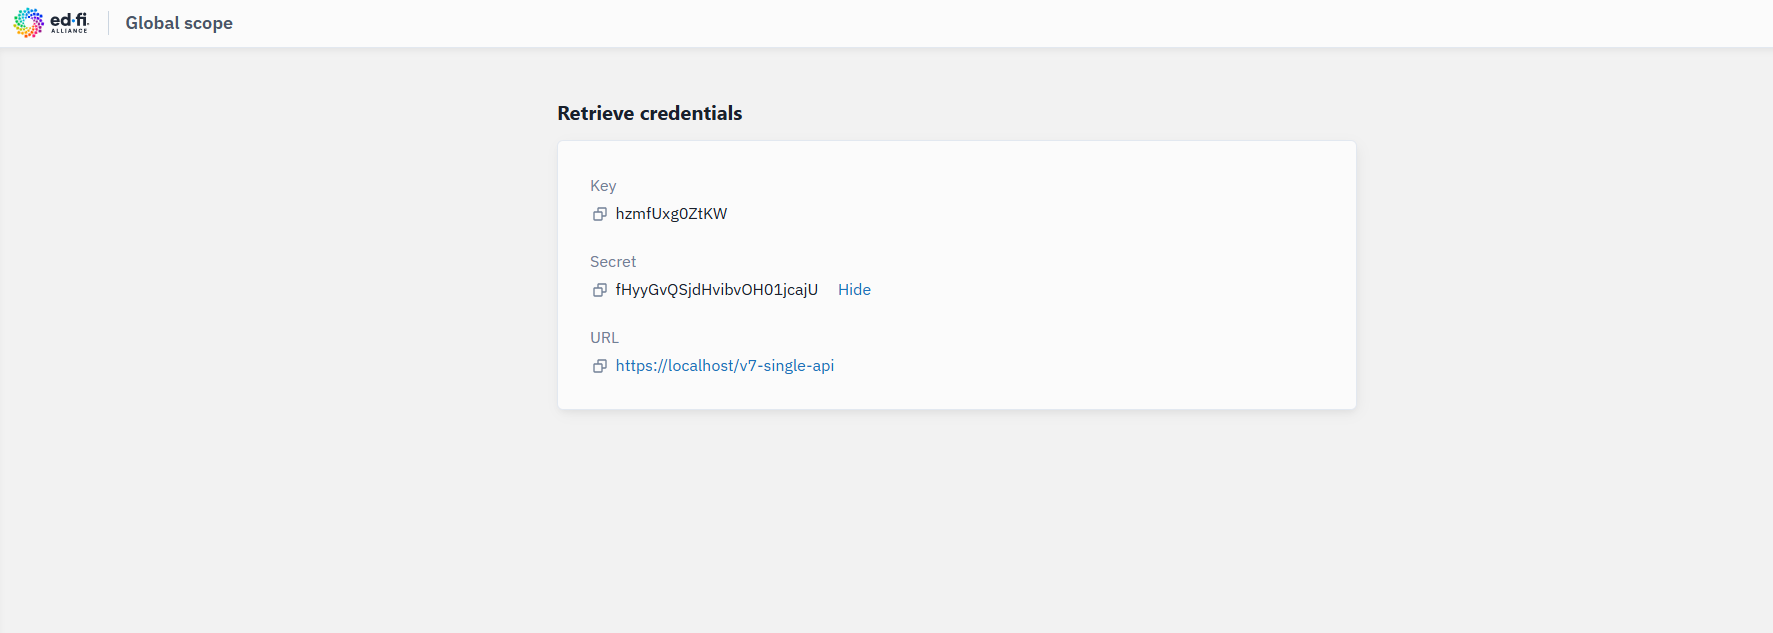Select the Key value hzmfUxg0ZtKW
1773x633 pixels.
click(x=671, y=213)
